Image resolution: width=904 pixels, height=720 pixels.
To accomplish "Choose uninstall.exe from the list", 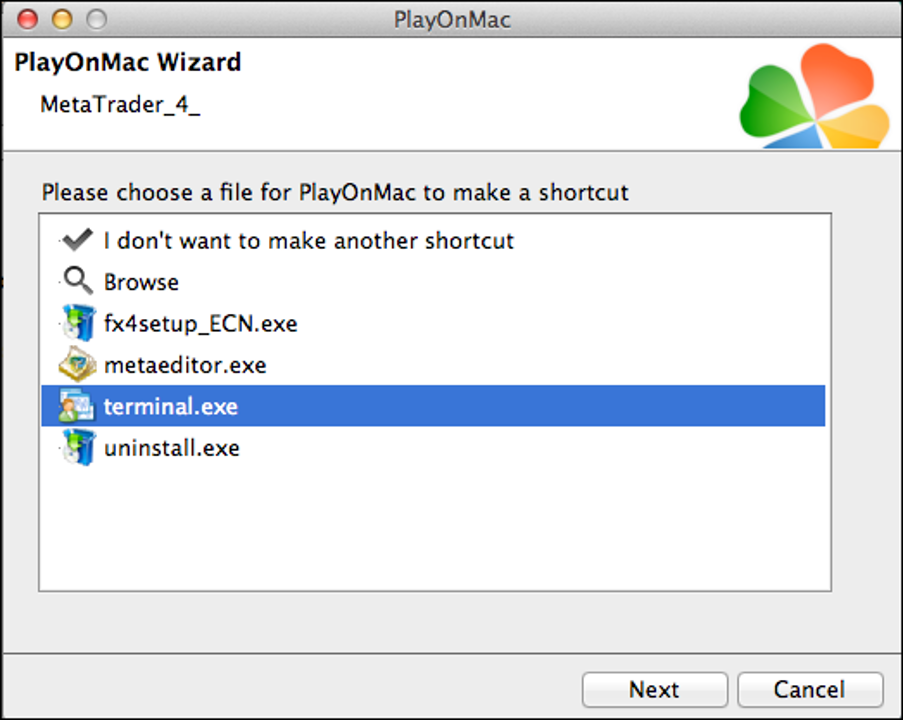I will click(172, 448).
